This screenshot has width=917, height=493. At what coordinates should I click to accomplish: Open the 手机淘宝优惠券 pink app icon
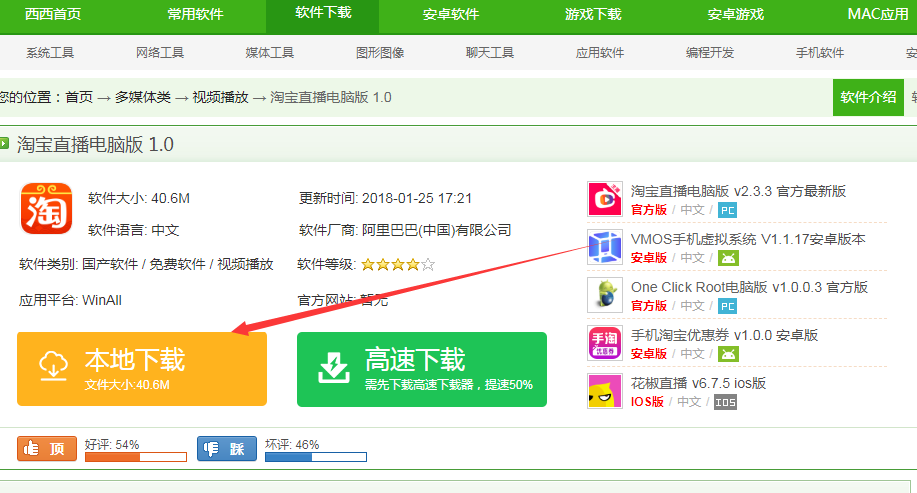point(605,343)
